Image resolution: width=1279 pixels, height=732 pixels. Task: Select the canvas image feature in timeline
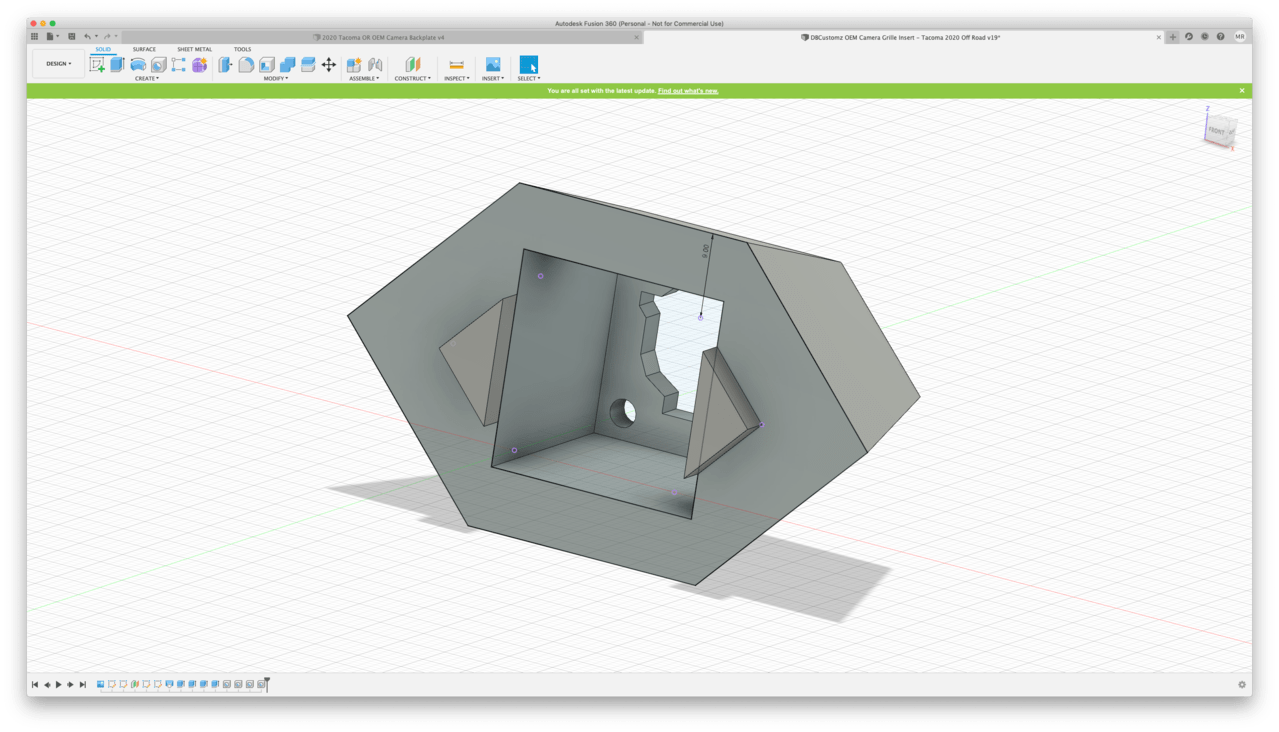(101, 685)
